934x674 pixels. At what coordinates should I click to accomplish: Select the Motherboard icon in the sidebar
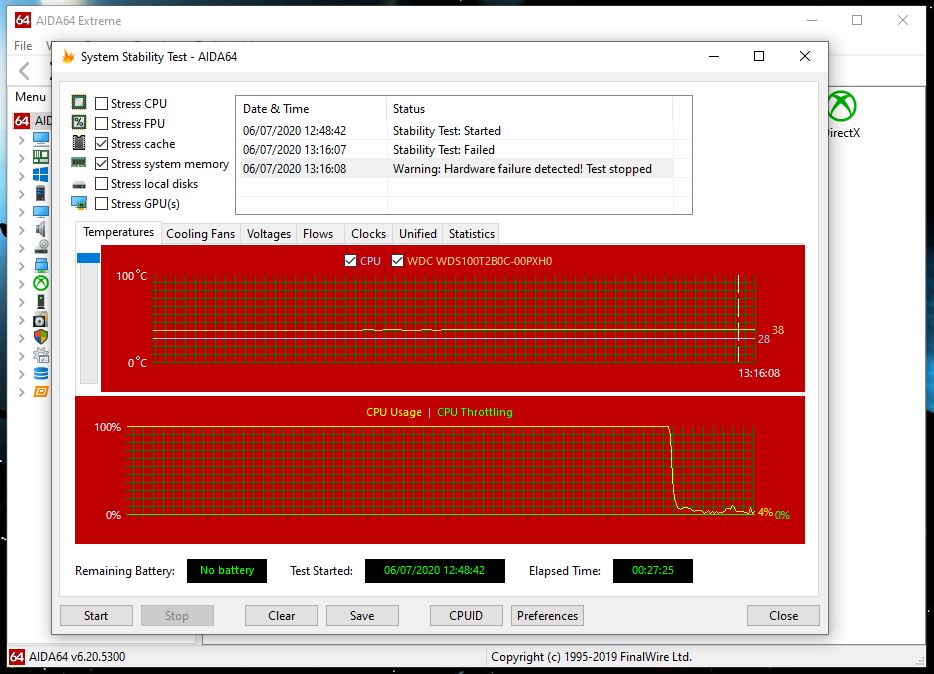[x=41, y=157]
